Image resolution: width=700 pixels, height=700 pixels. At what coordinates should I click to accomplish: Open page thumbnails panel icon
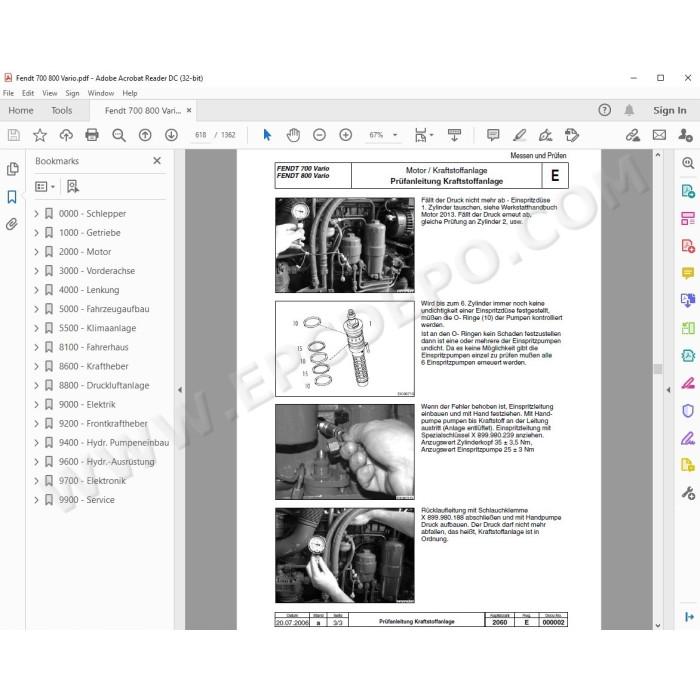pos(12,169)
